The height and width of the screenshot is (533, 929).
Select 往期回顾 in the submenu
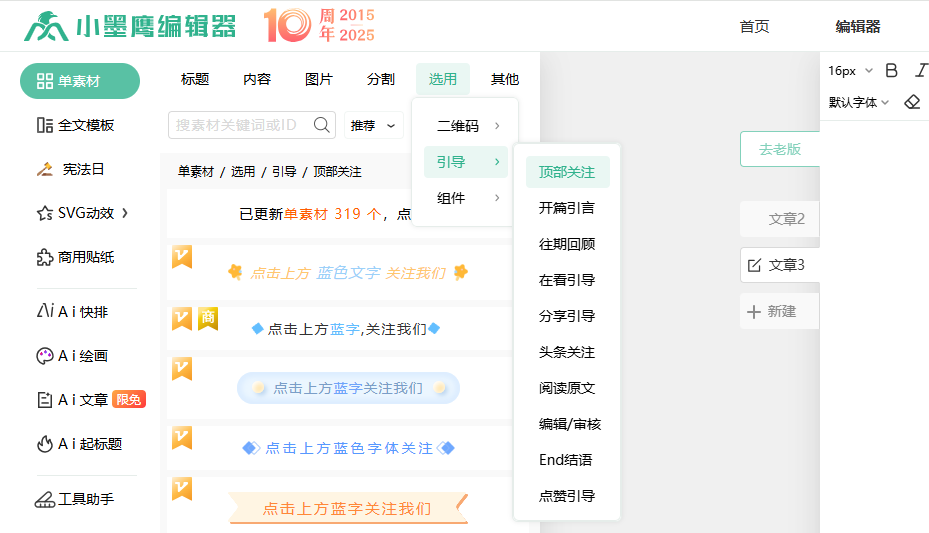point(566,244)
